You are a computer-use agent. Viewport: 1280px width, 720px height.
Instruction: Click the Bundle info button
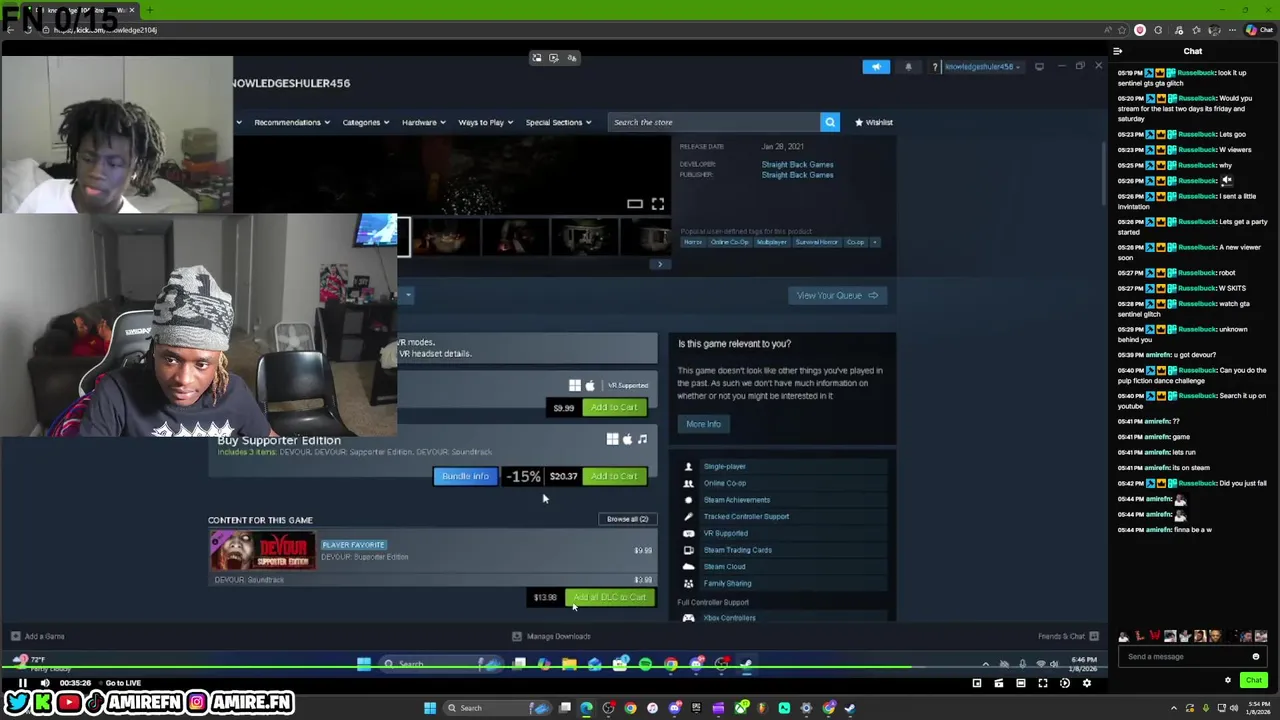(465, 476)
